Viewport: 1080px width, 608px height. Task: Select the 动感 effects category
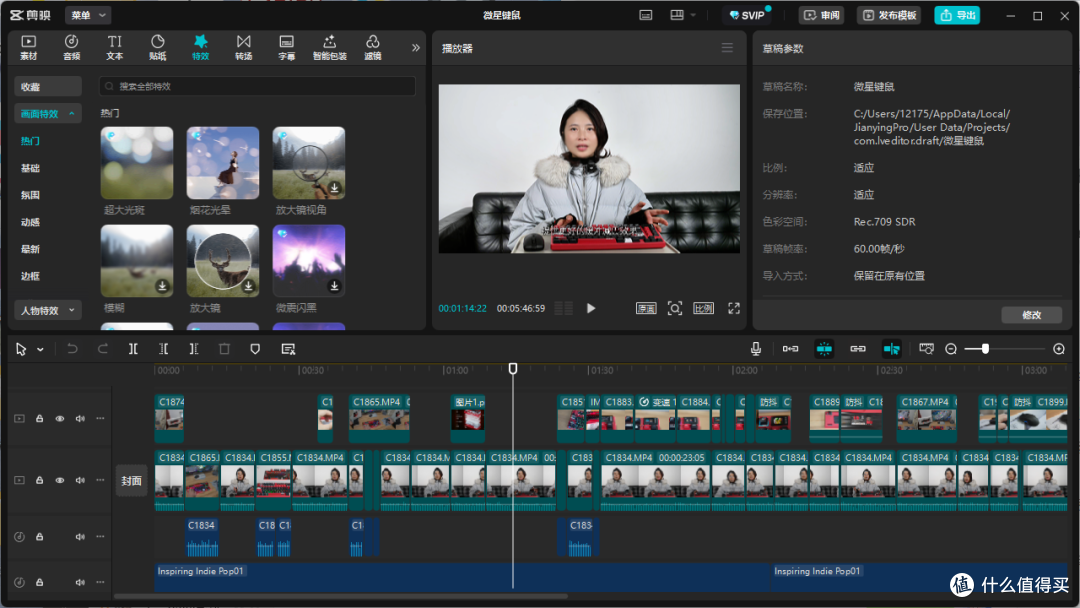tap(30, 222)
